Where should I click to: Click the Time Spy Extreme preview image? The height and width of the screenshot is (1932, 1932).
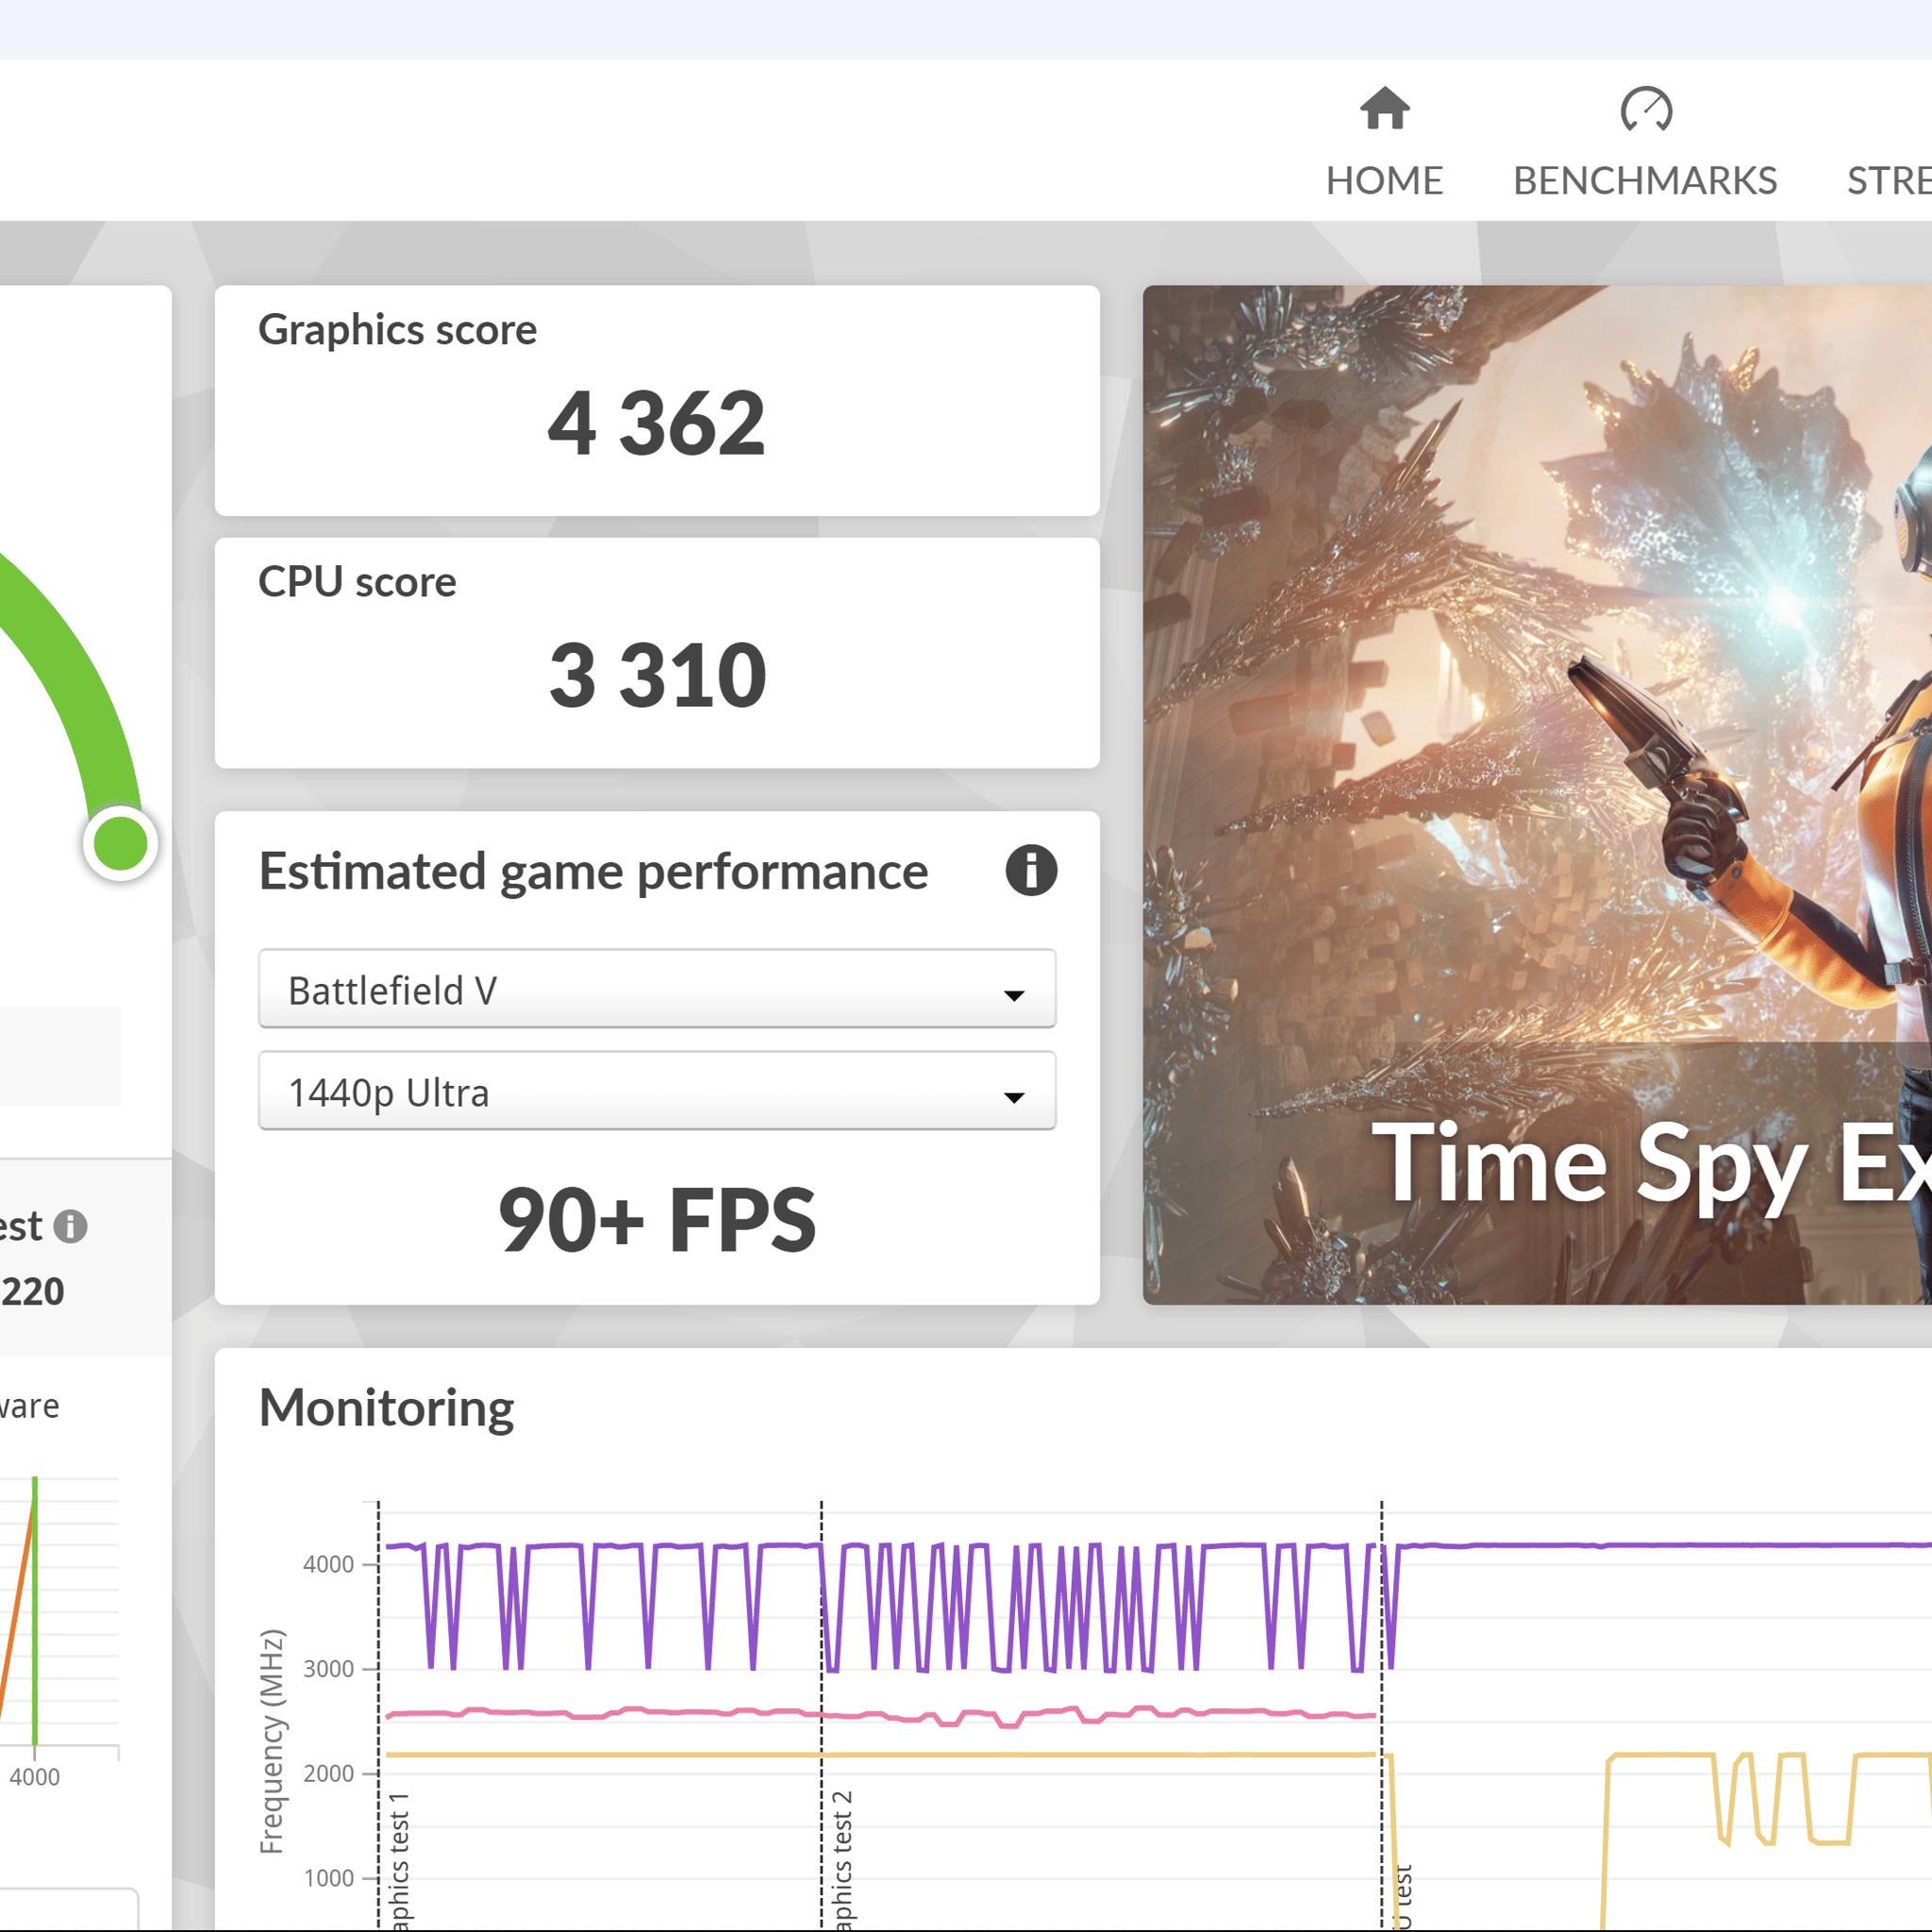point(1537,795)
